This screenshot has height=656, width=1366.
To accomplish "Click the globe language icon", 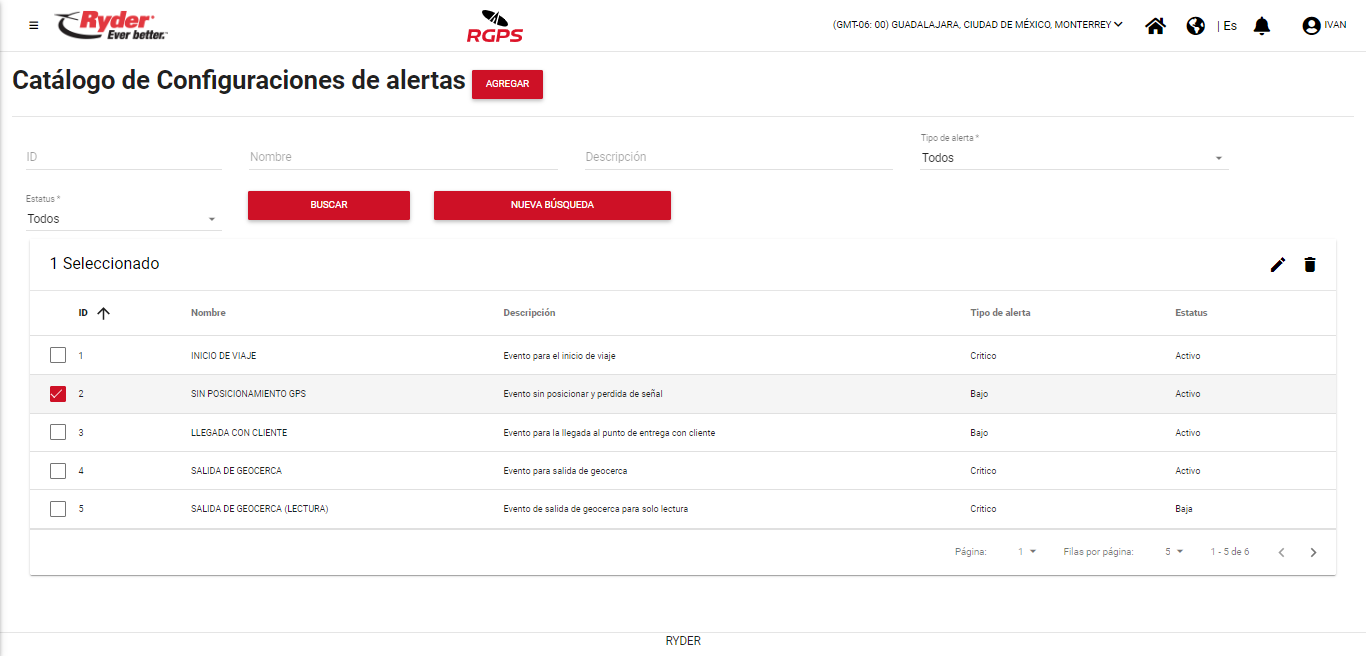I will 1195,26.
